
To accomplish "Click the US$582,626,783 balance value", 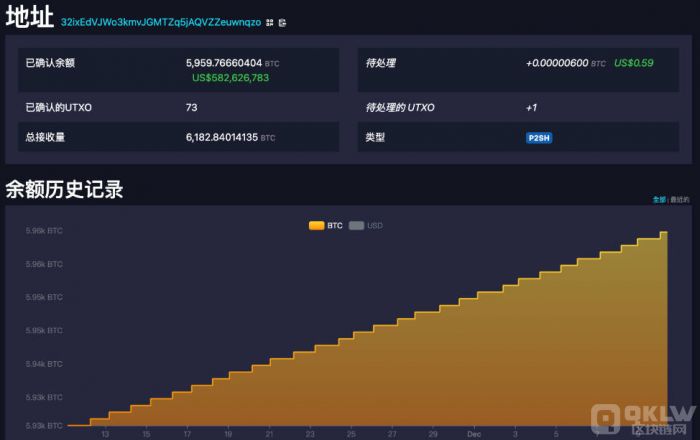I will (230, 77).
